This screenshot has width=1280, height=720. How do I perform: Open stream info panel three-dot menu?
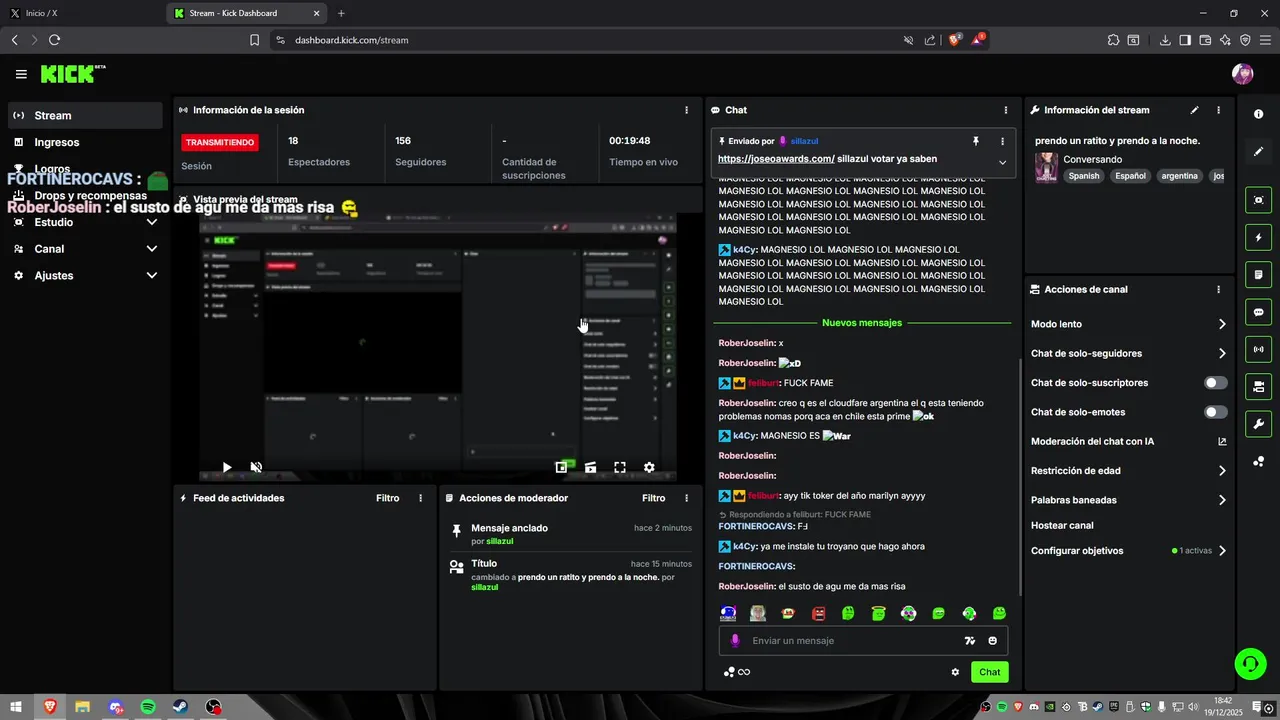1218,110
